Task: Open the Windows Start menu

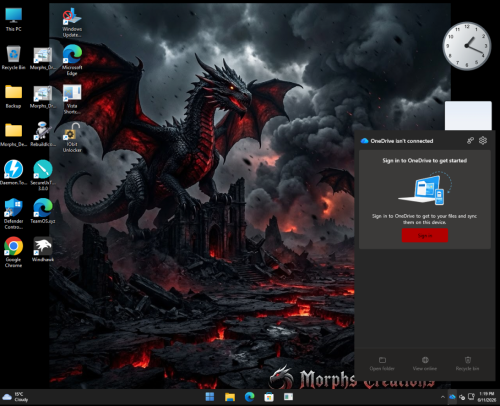Action: [210, 397]
